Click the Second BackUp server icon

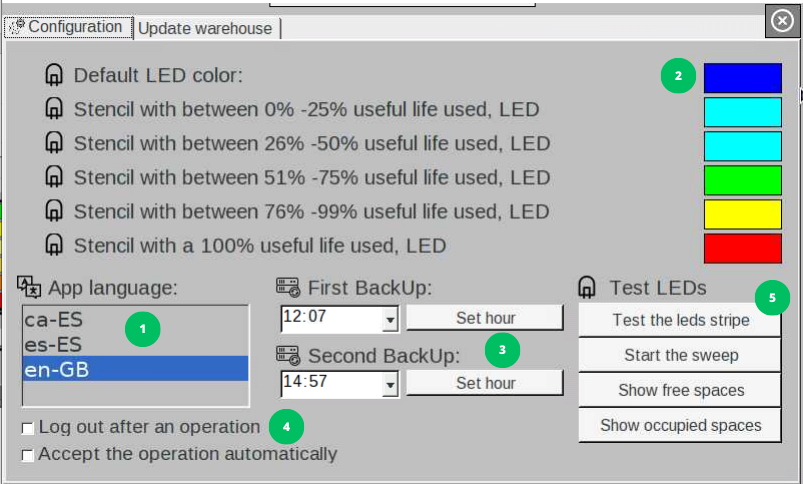(x=288, y=355)
